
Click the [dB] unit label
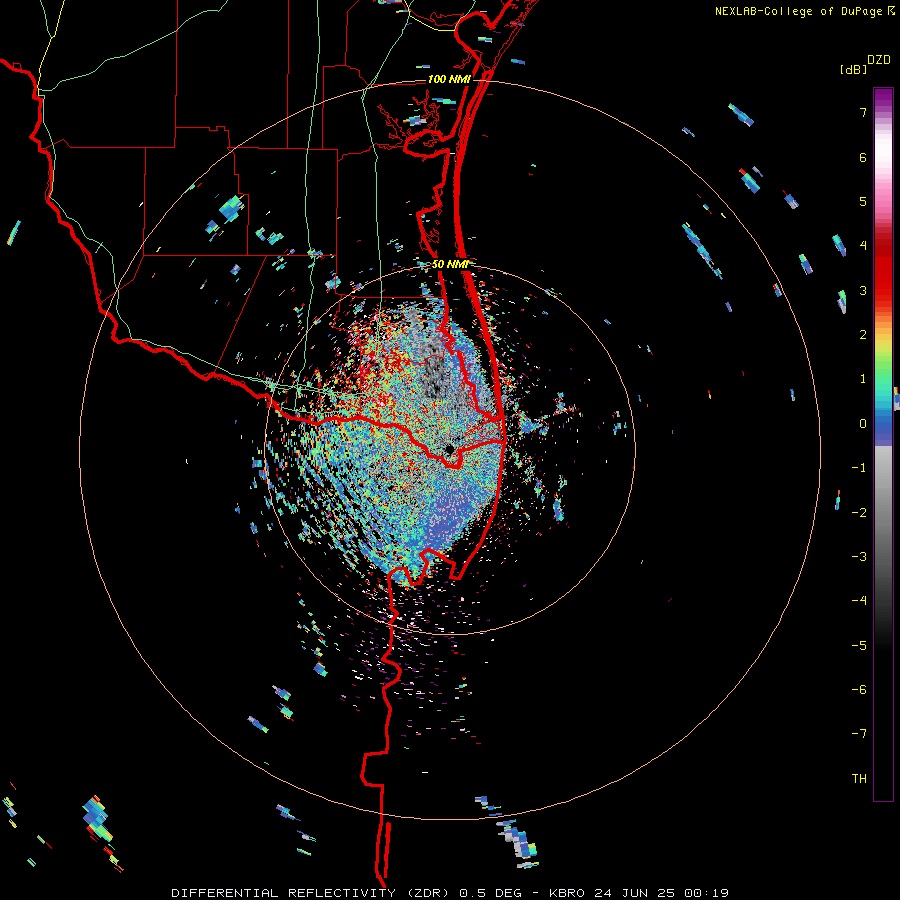tap(854, 70)
